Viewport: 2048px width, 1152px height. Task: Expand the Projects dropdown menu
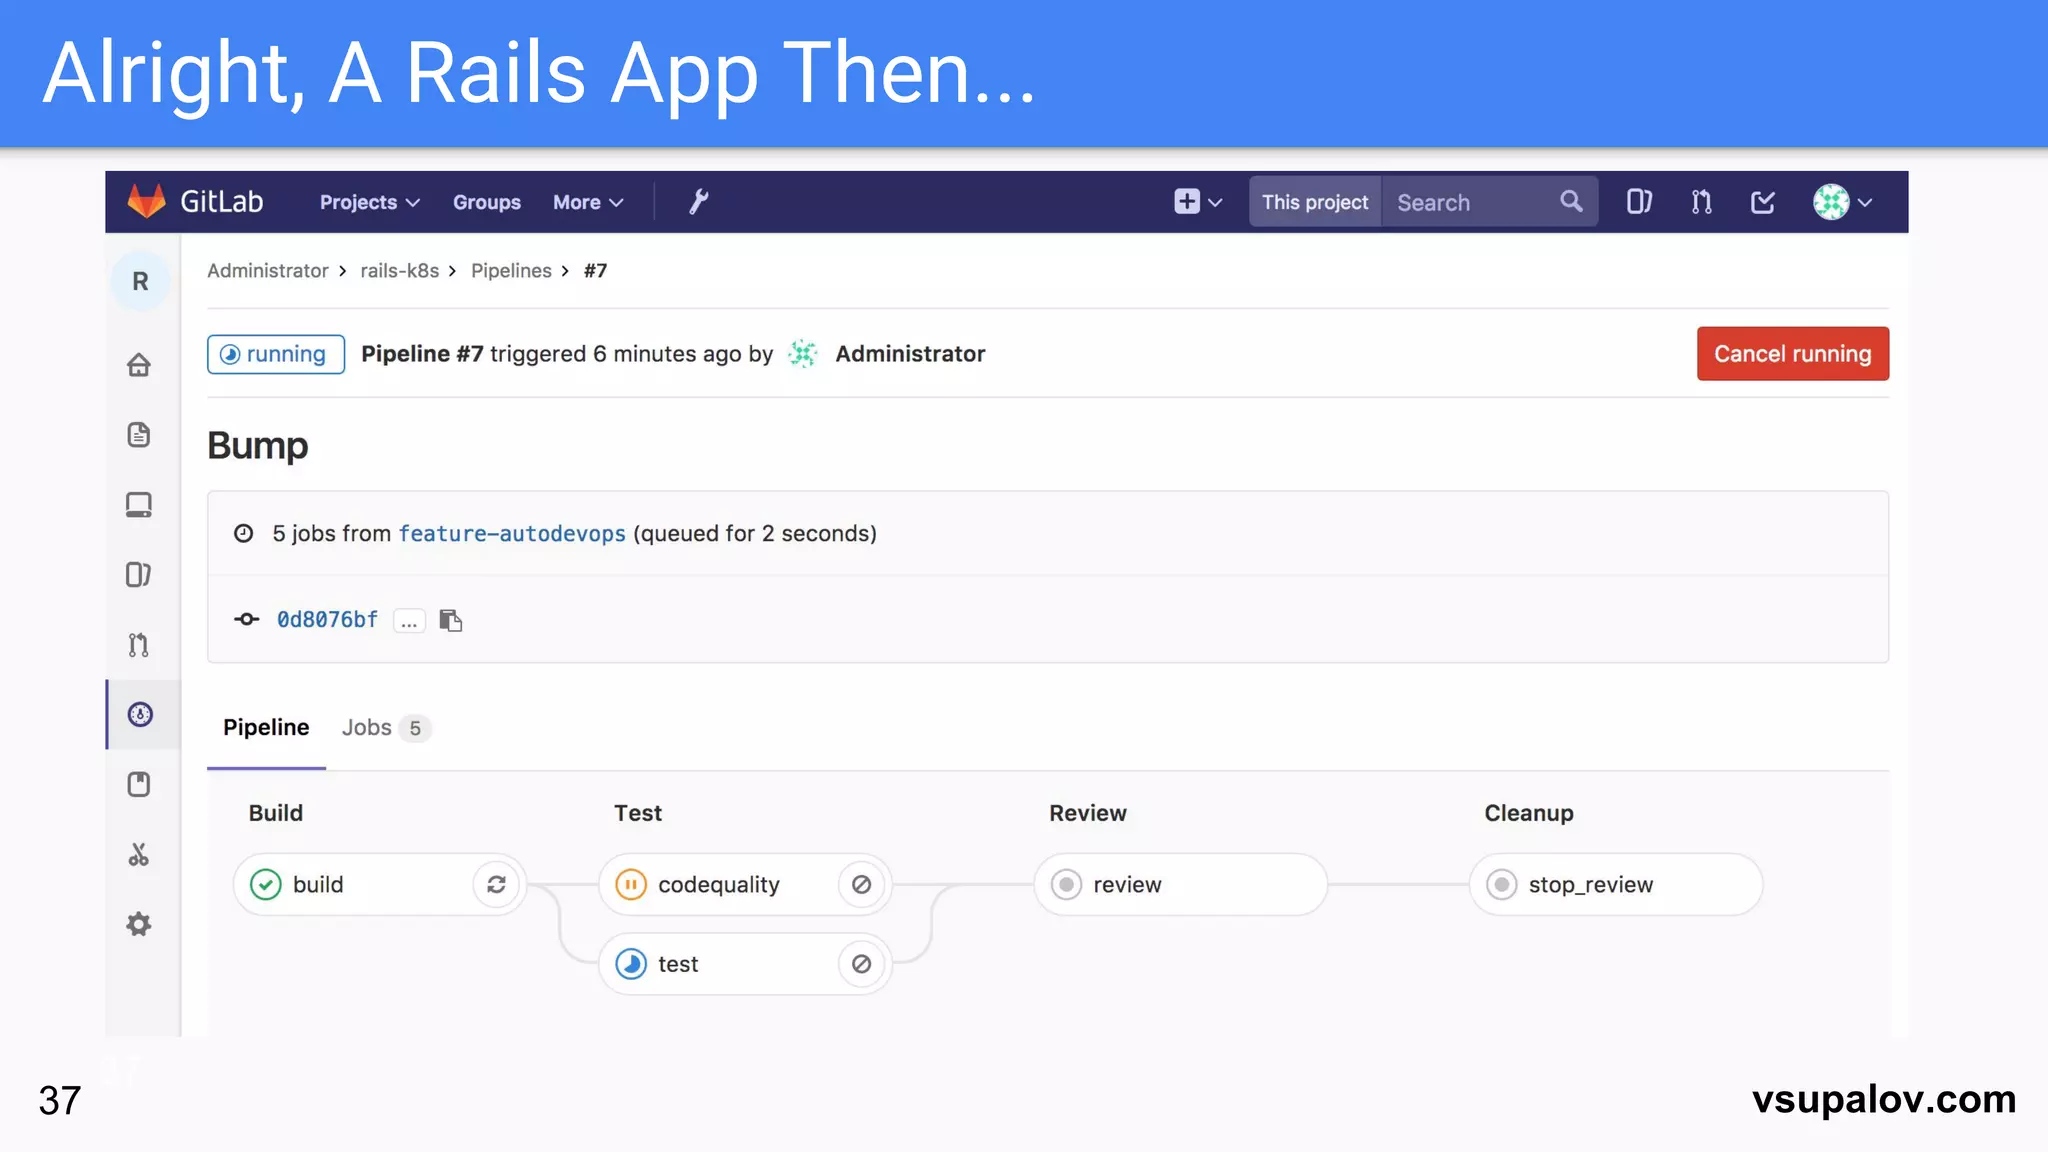point(369,202)
